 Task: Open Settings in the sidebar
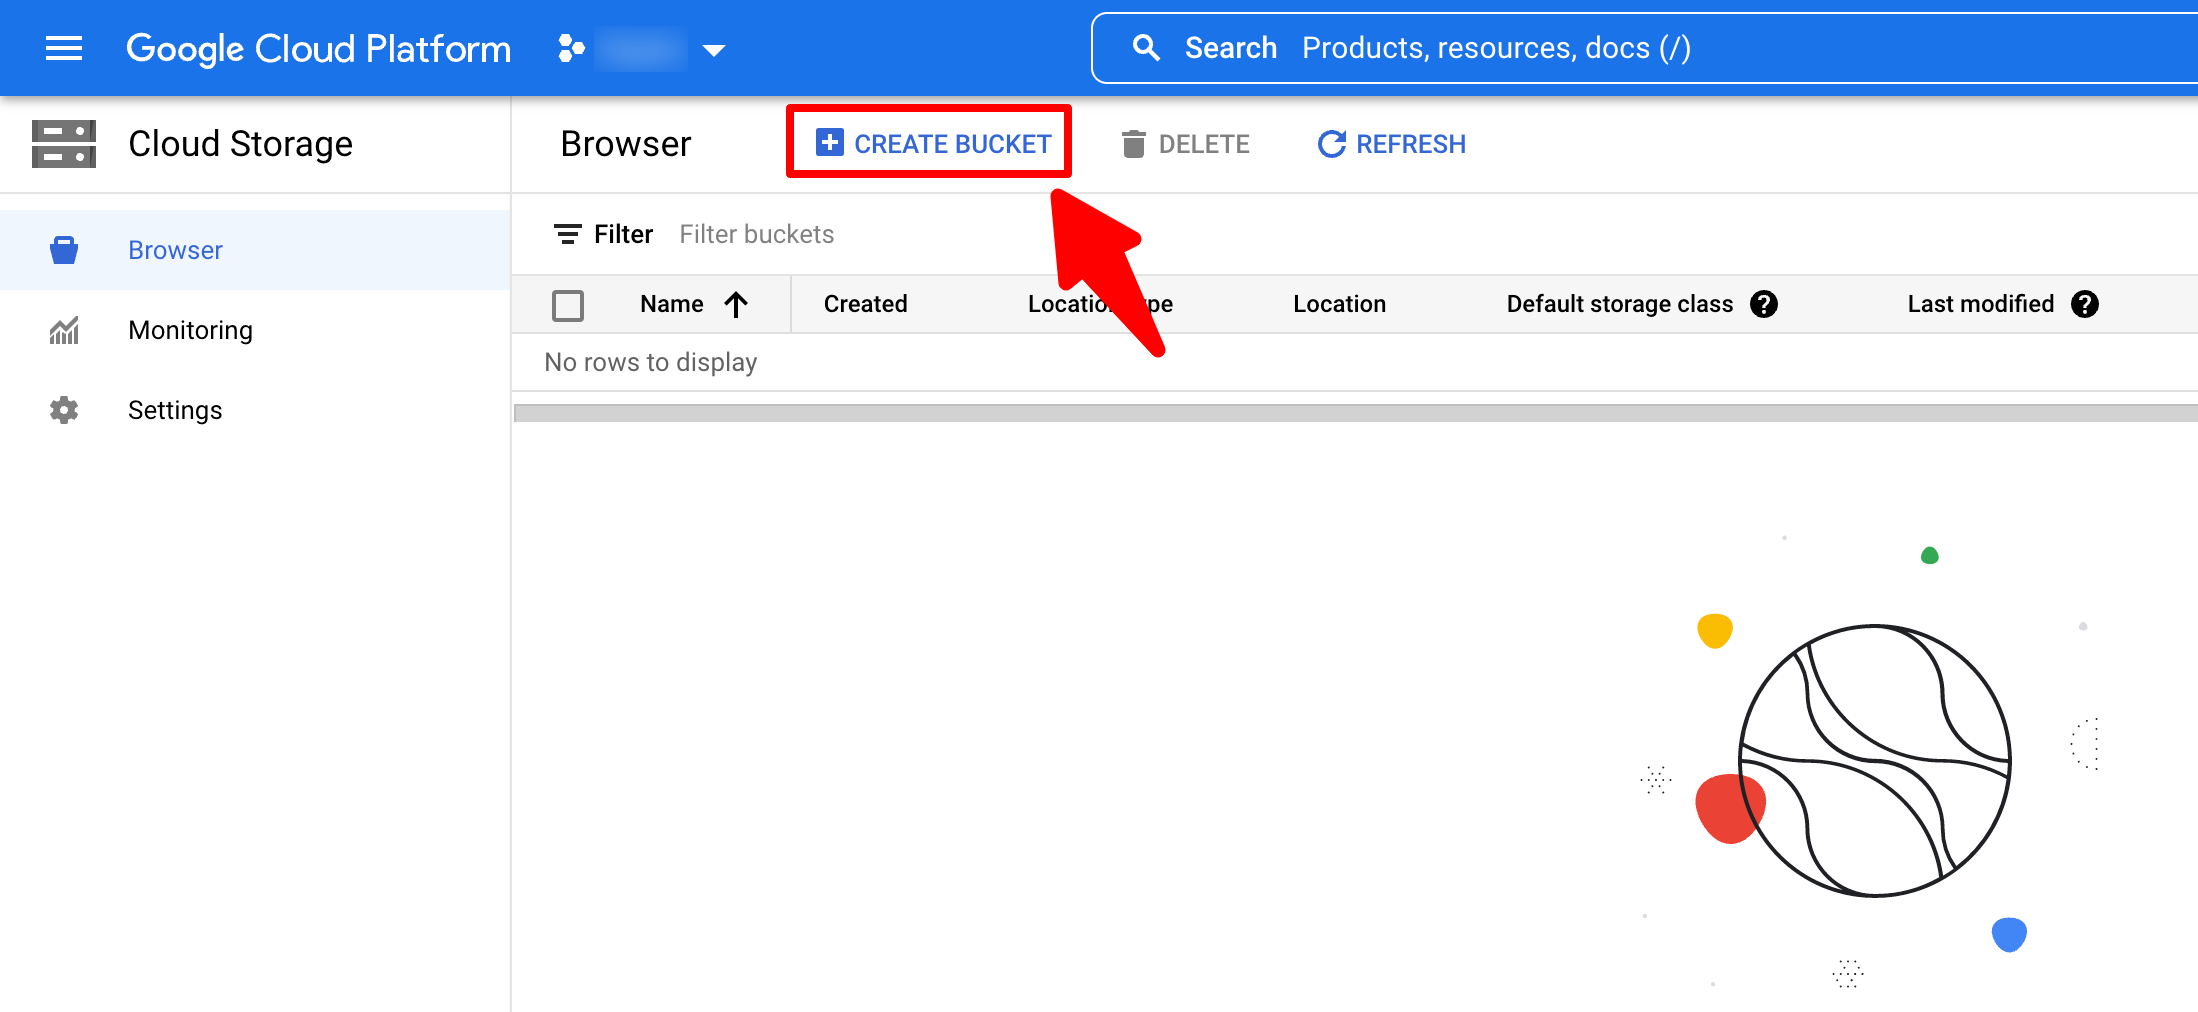pyautogui.click(x=175, y=410)
